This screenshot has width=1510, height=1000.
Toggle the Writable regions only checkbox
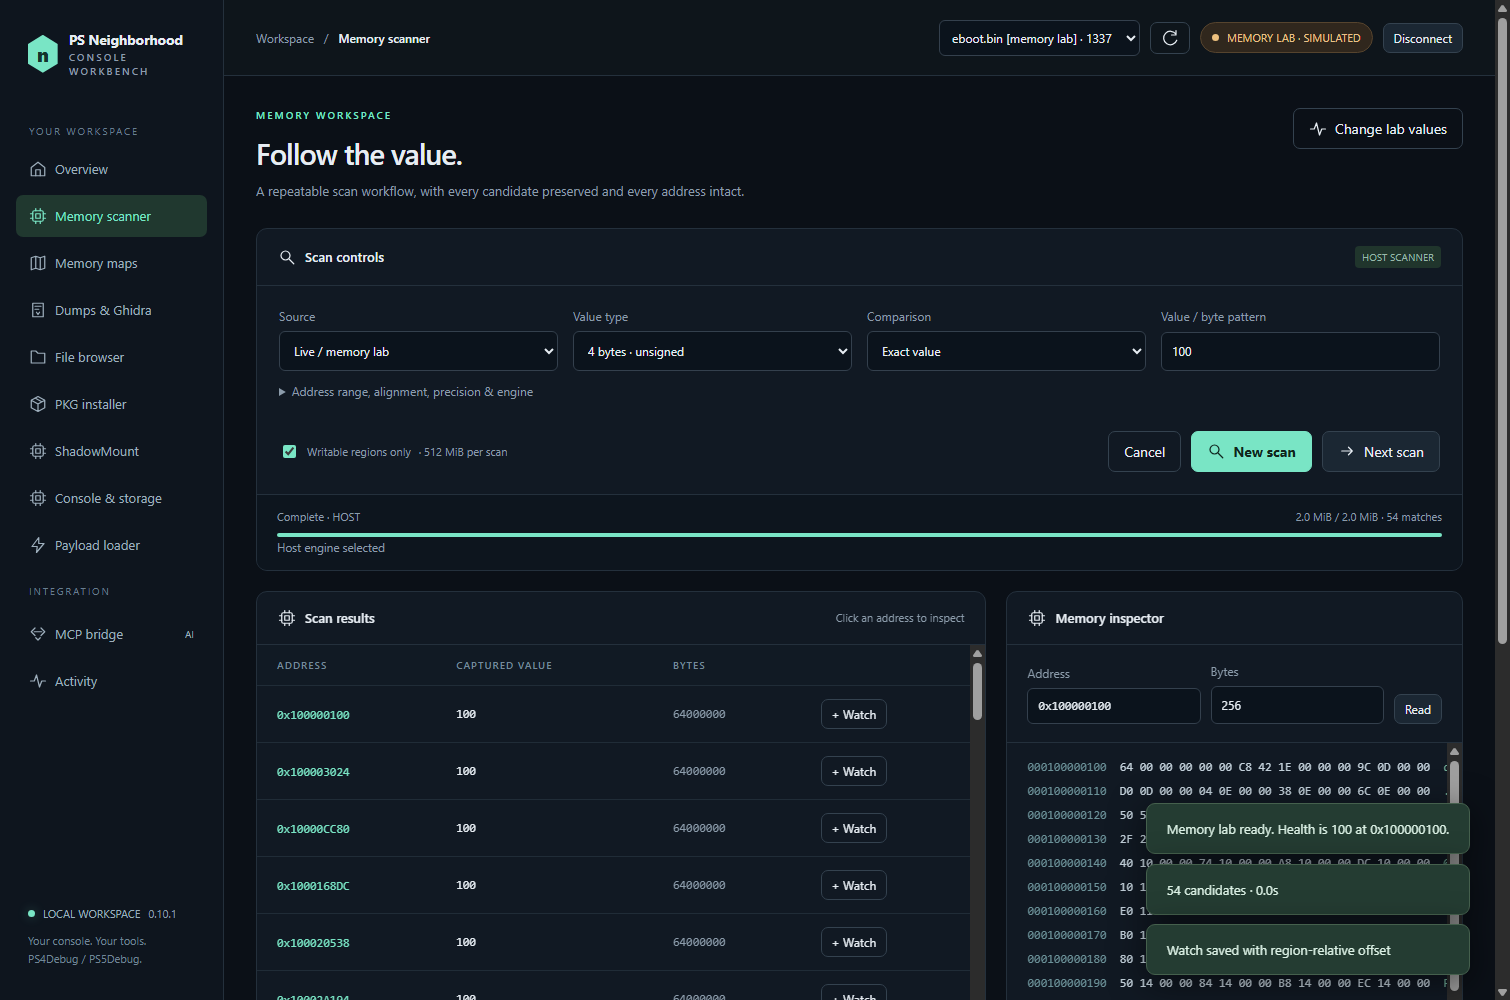point(289,451)
